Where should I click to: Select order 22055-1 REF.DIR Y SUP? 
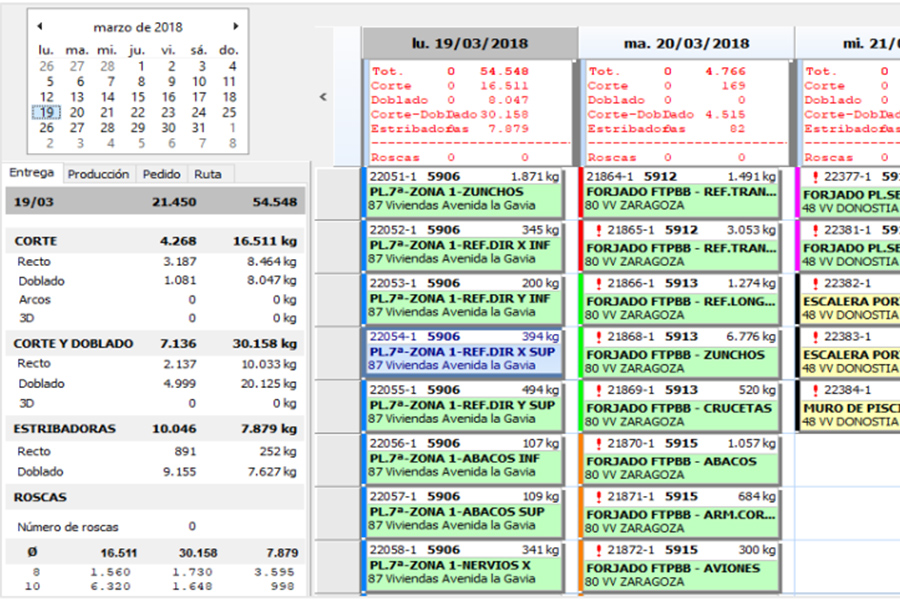(x=464, y=405)
